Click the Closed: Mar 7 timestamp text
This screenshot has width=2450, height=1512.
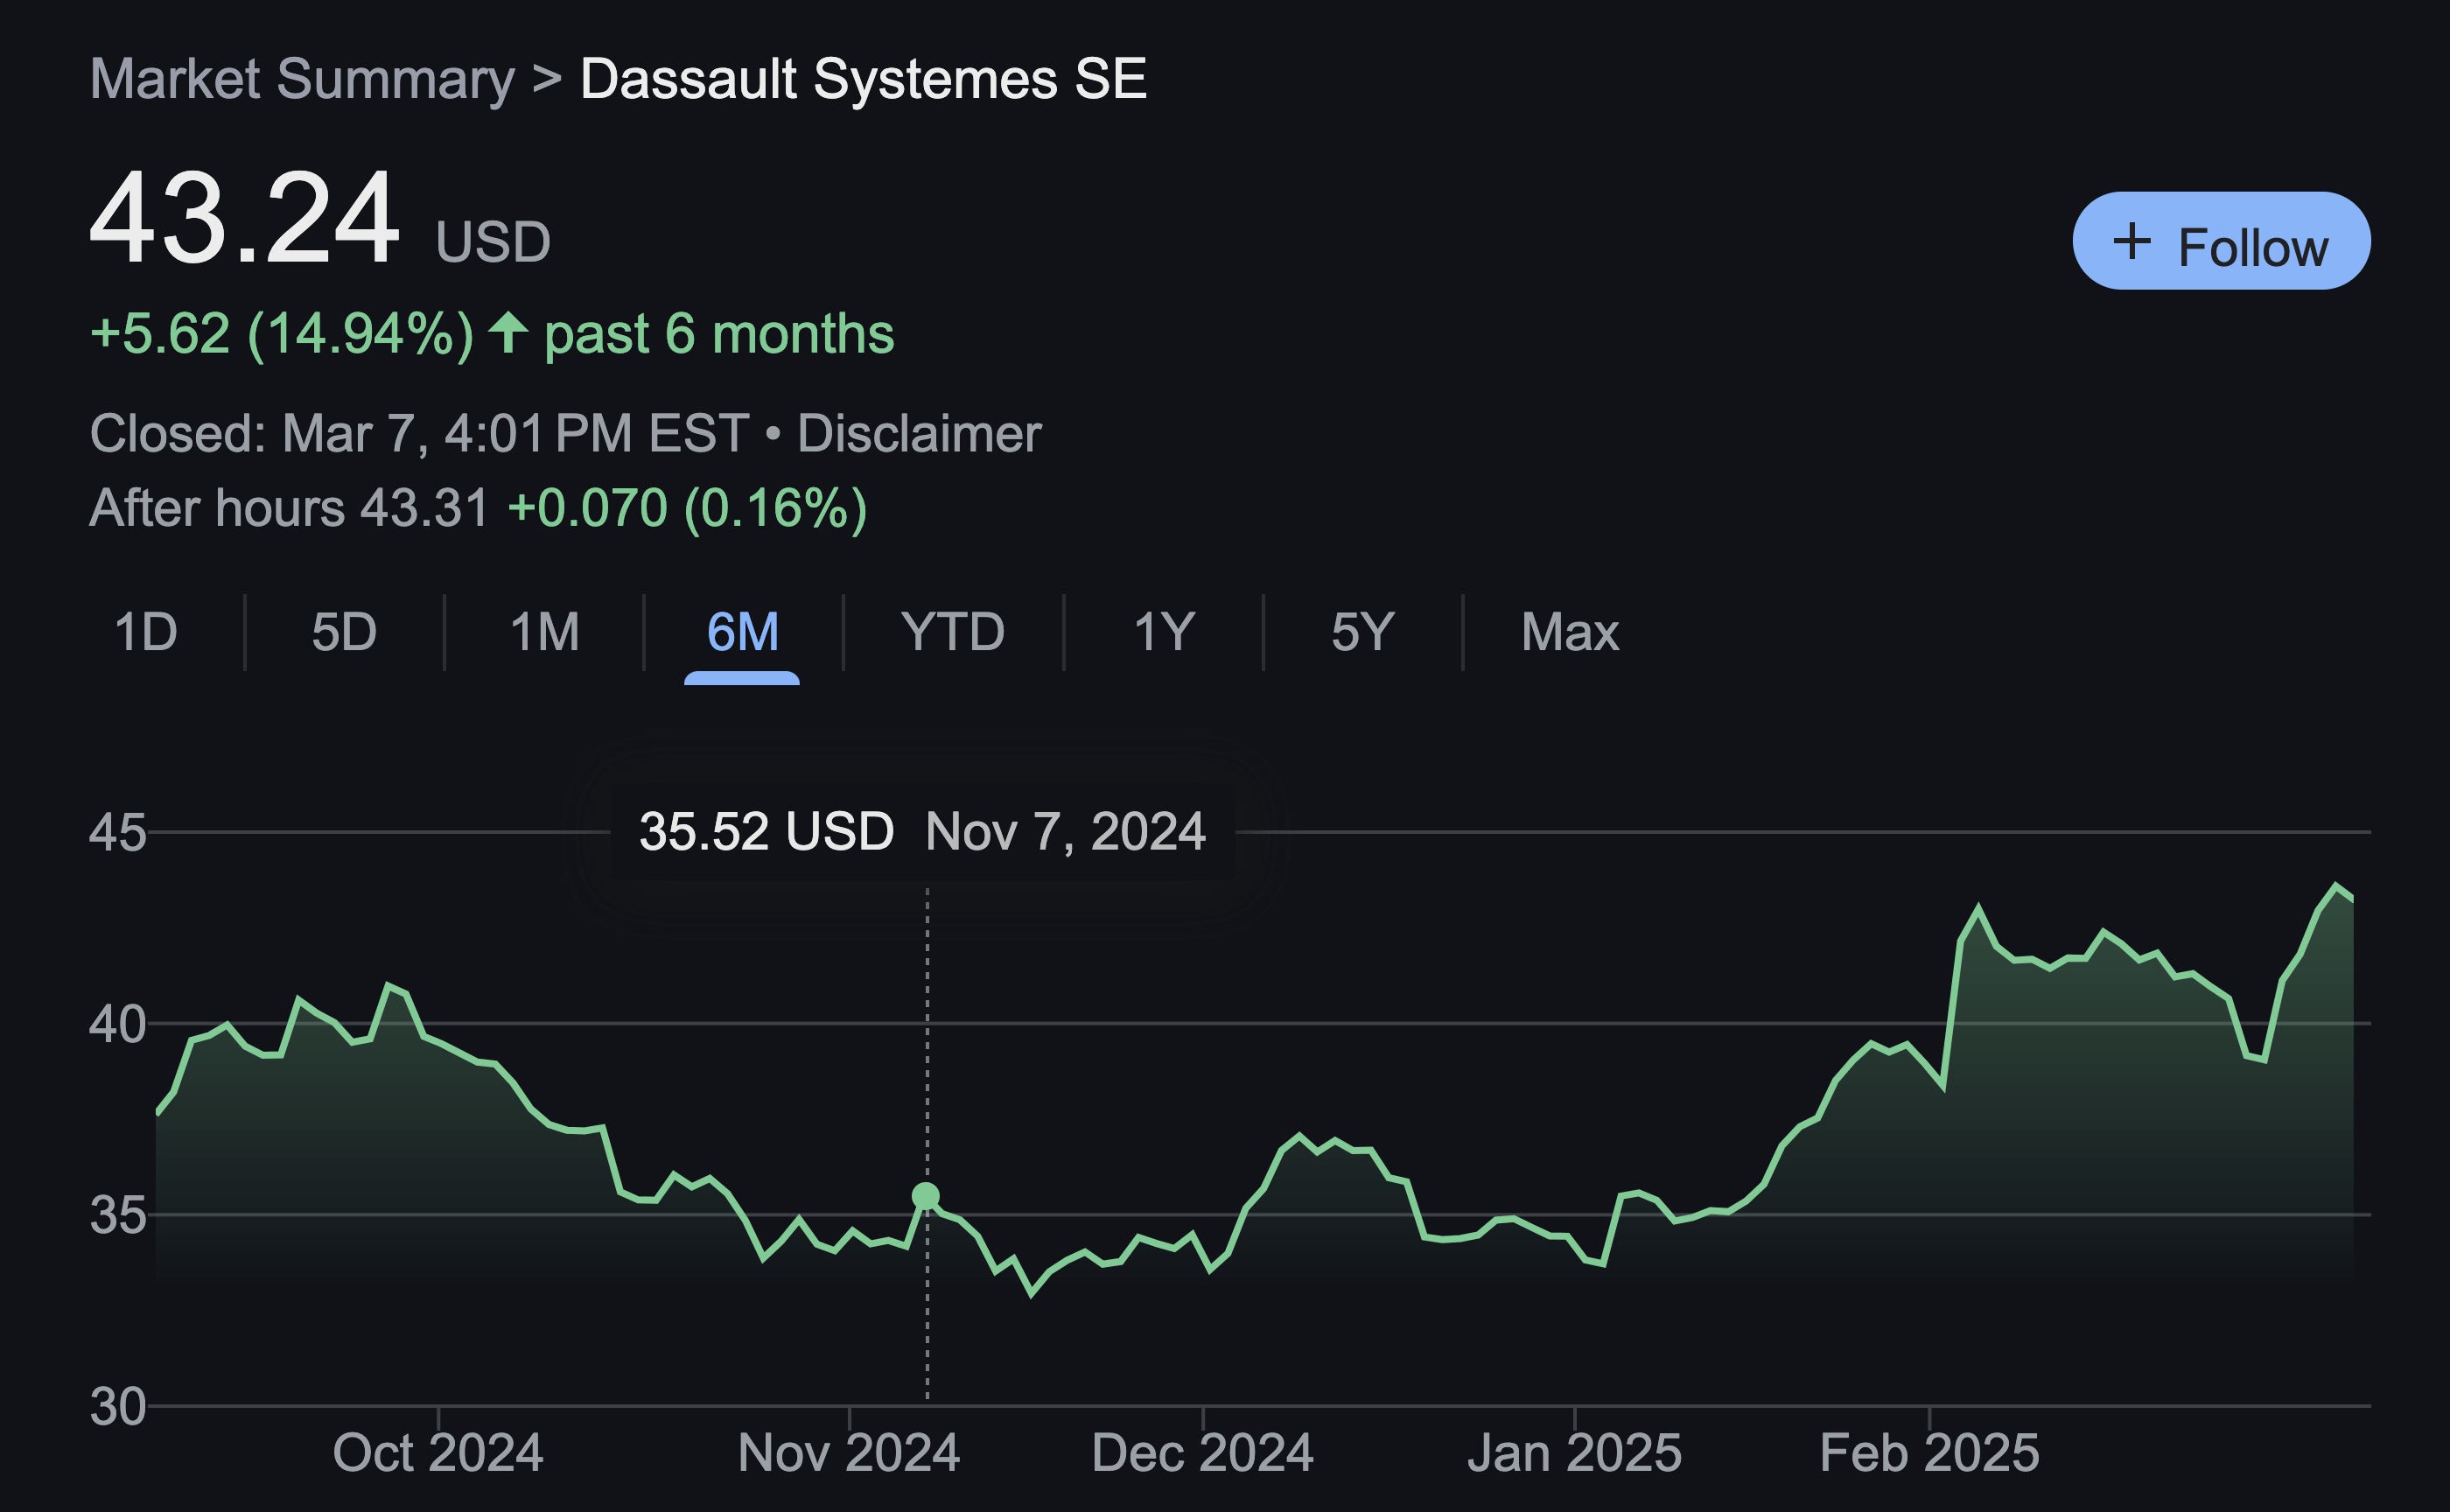tap(419, 433)
